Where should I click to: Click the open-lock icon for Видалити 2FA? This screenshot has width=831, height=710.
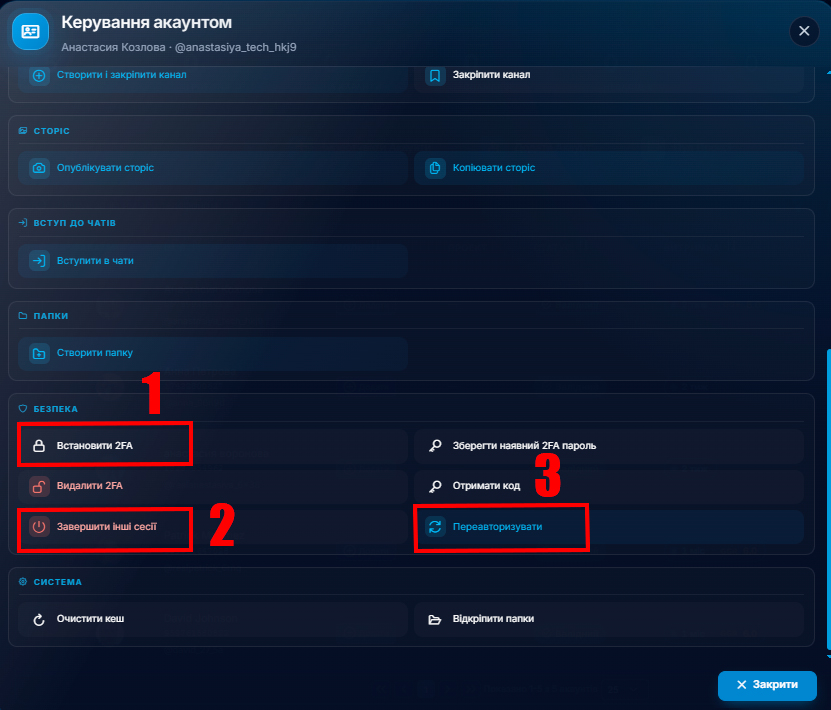(x=39, y=486)
